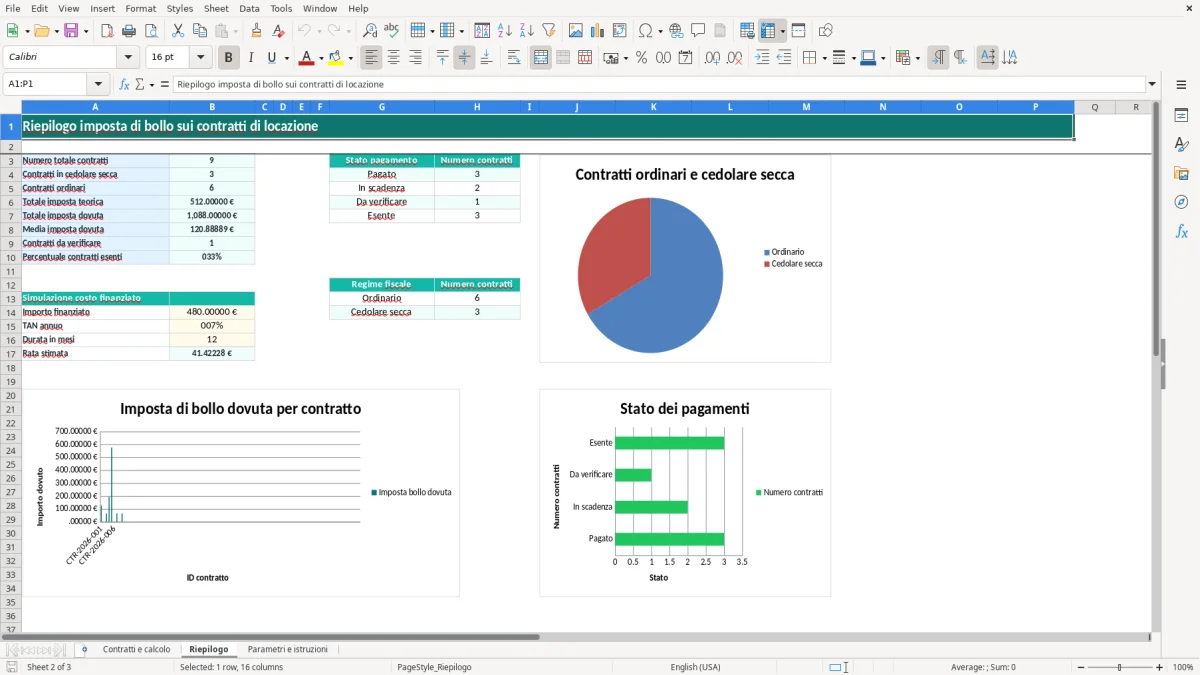Open the sidebar Navigator compass icon

coord(1181,202)
